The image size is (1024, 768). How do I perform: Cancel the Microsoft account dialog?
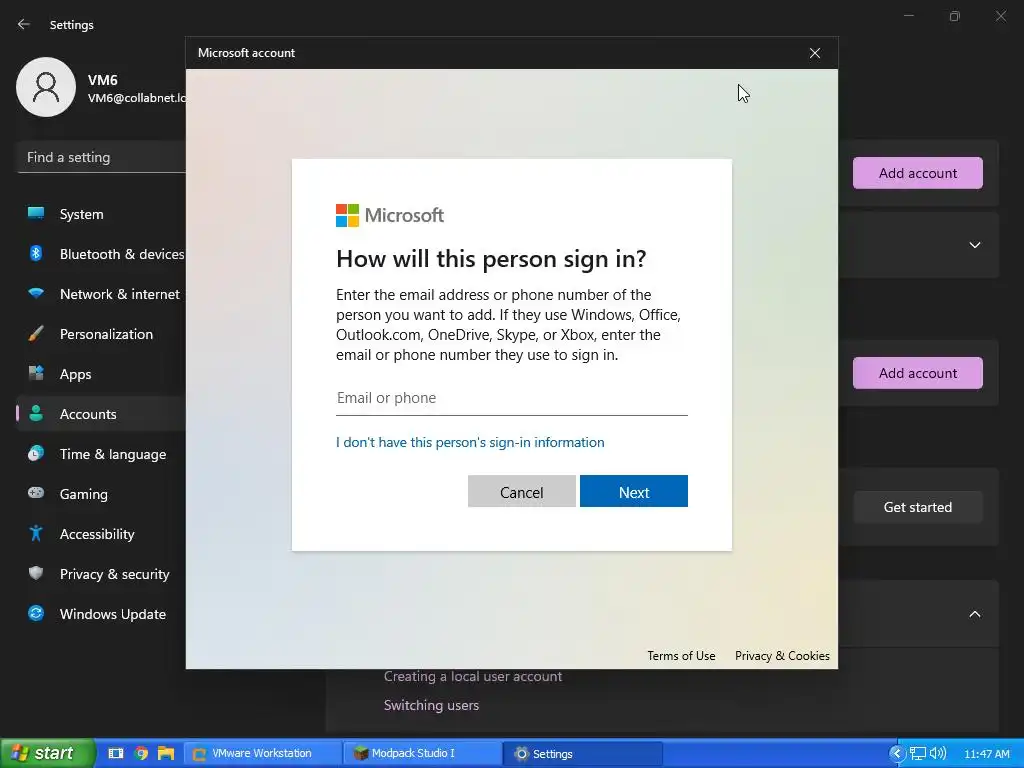click(521, 492)
